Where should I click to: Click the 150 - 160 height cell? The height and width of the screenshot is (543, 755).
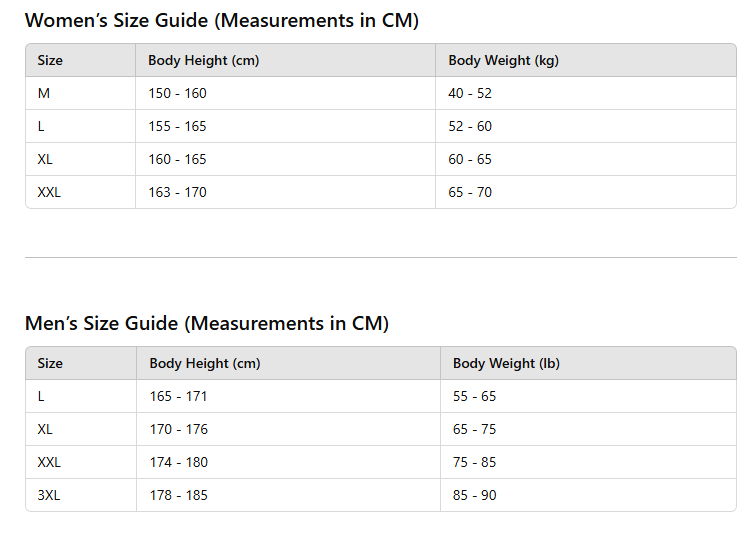coord(177,93)
